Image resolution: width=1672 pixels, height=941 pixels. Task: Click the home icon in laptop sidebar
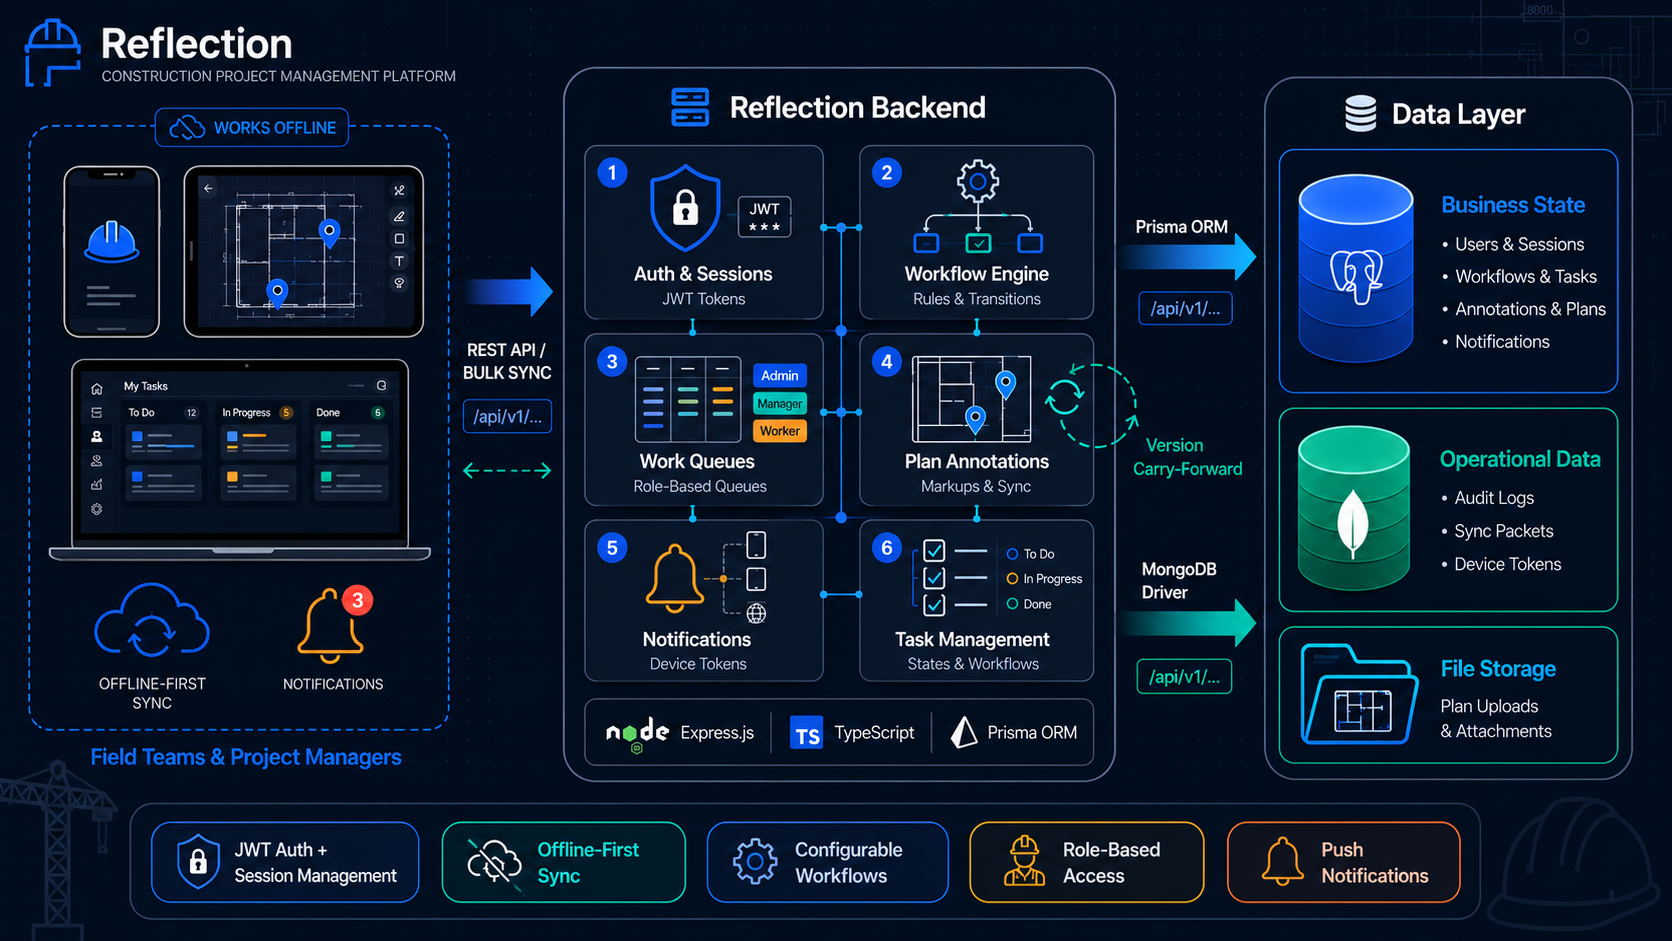[x=97, y=389]
